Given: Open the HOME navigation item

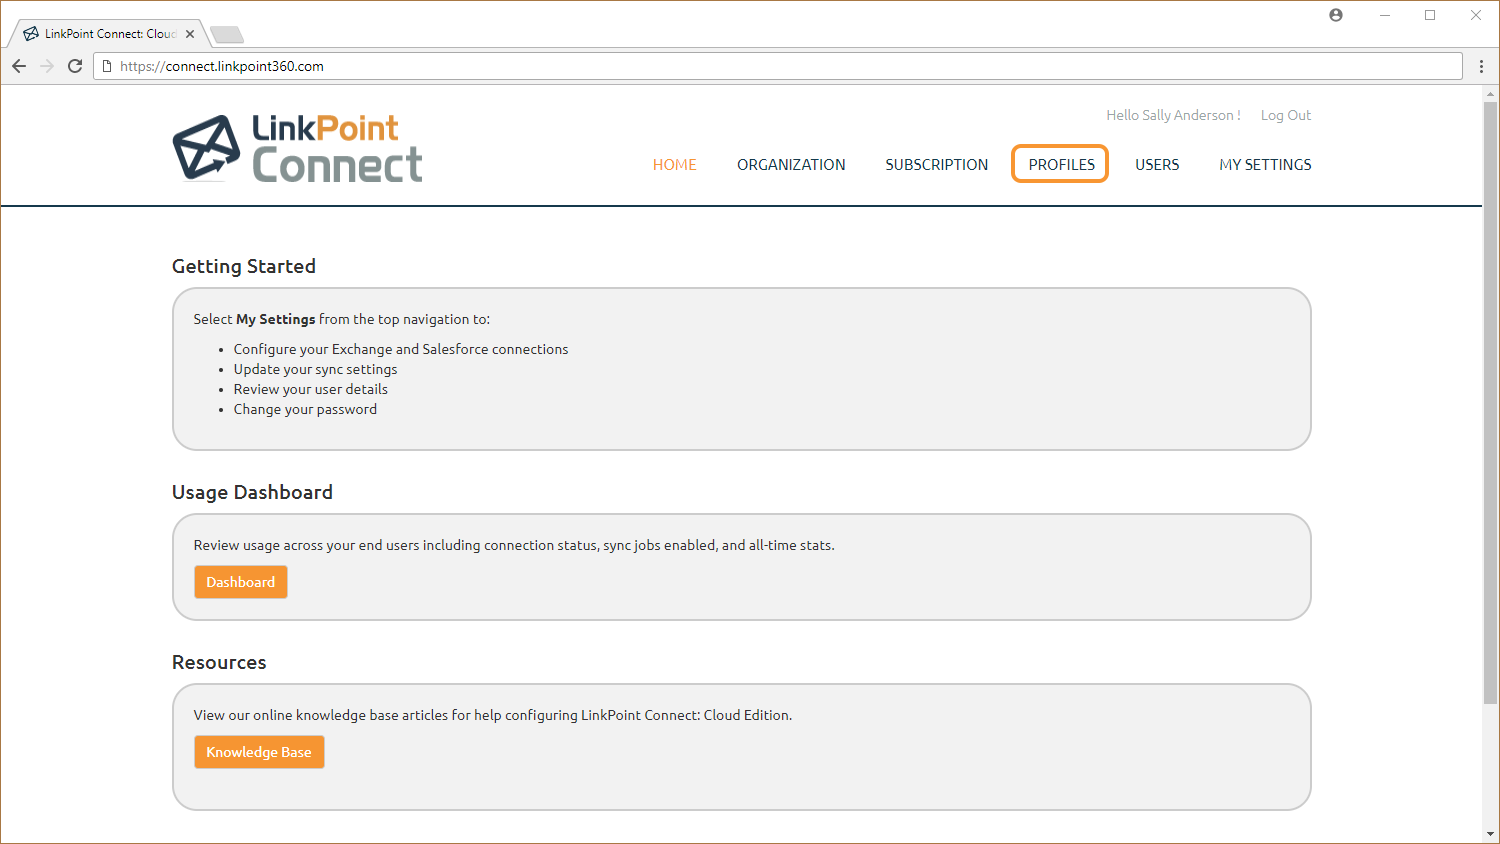Looking at the screenshot, I should 675,165.
